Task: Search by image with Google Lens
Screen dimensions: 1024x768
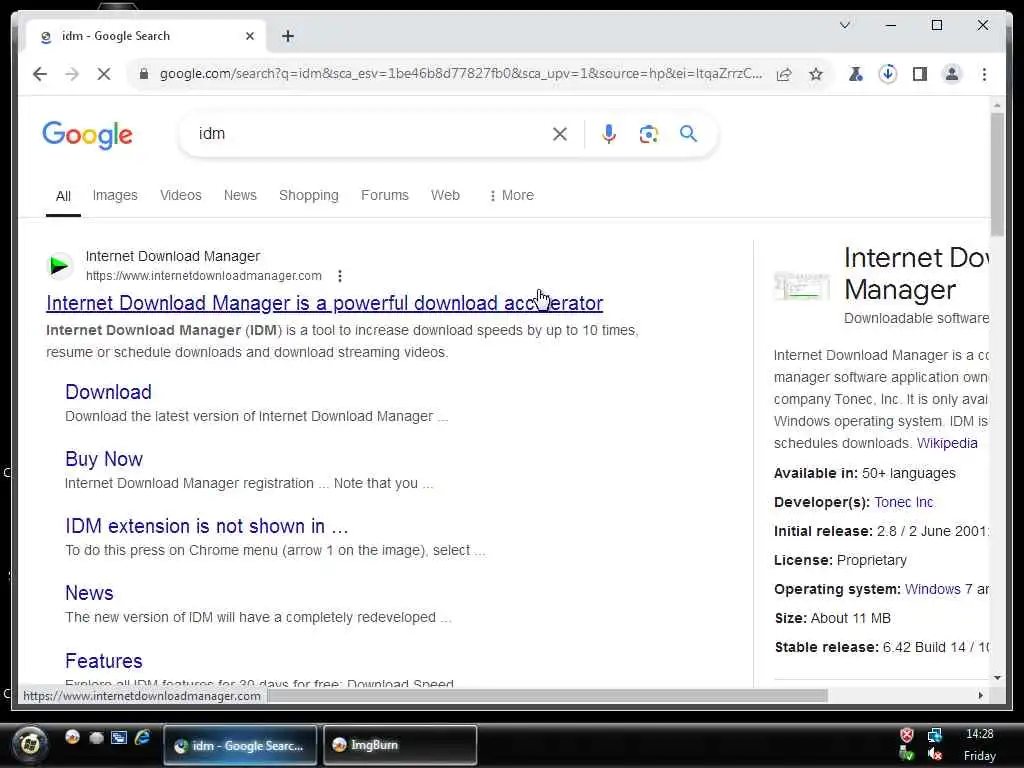Action: (x=648, y=134)
